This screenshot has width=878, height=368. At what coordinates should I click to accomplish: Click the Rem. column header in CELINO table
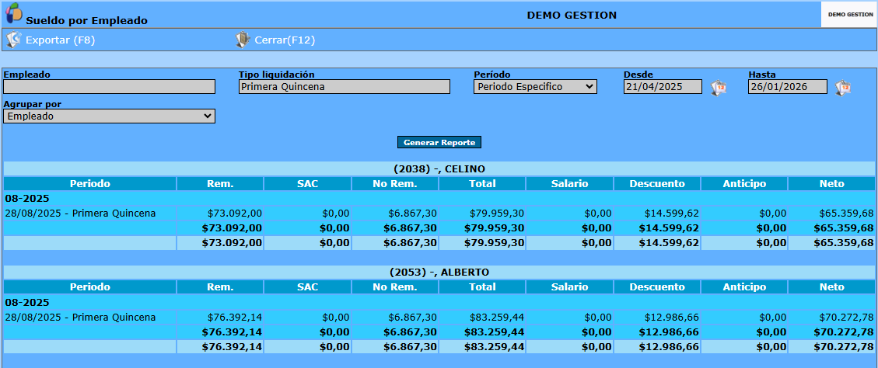[220, 184]
